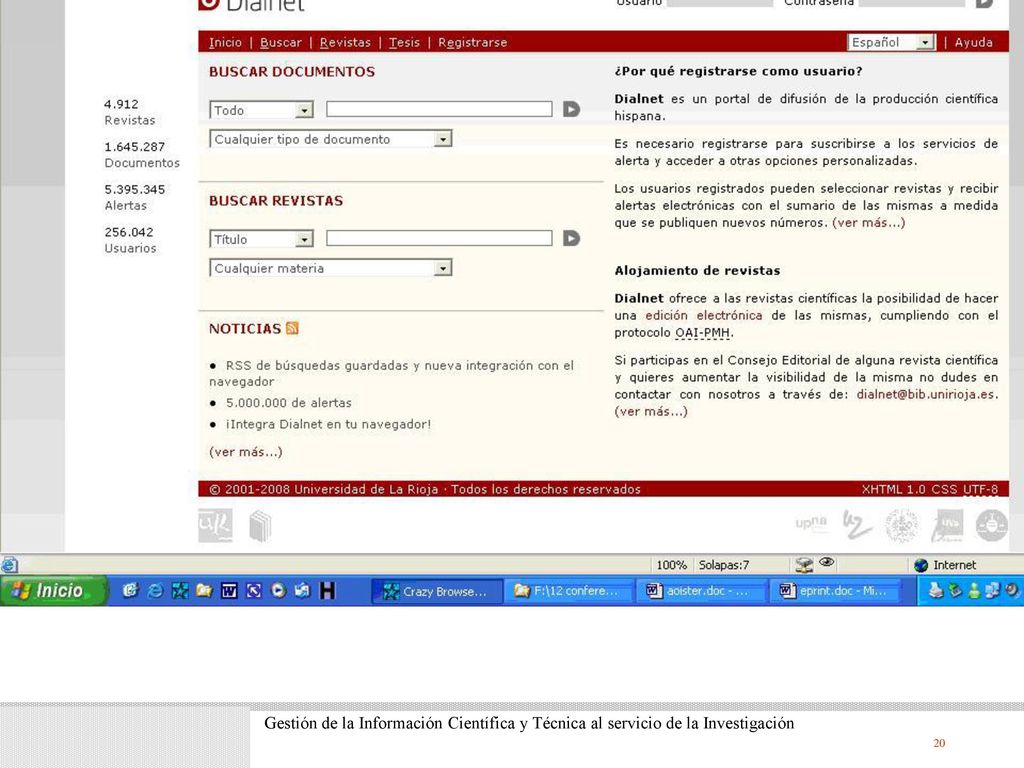
Task: Submit the document search with arrow button
Action: point(571,109)
